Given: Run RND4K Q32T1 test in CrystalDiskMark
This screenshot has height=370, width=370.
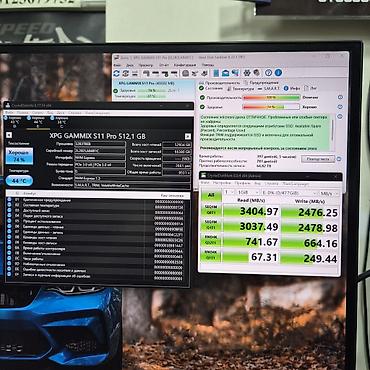Looking at the screenshot, I should (x=211, y=242).
